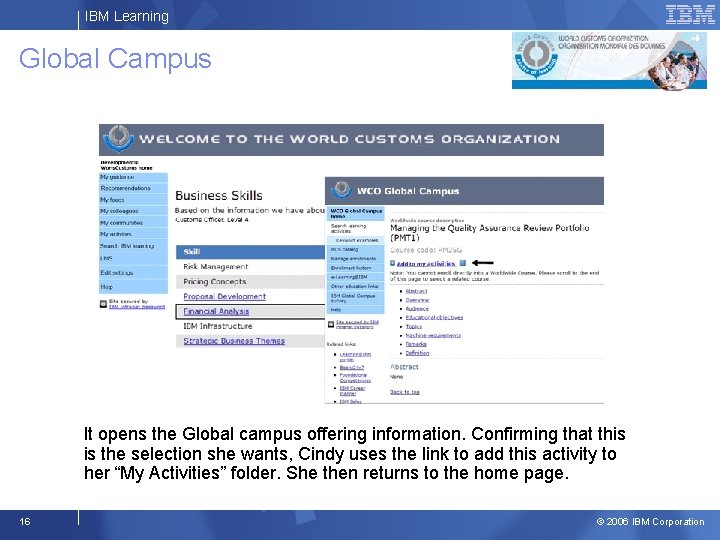Open the Strategic Business Themes link
The width and height of the screenshot is (720, 540).
234,341
